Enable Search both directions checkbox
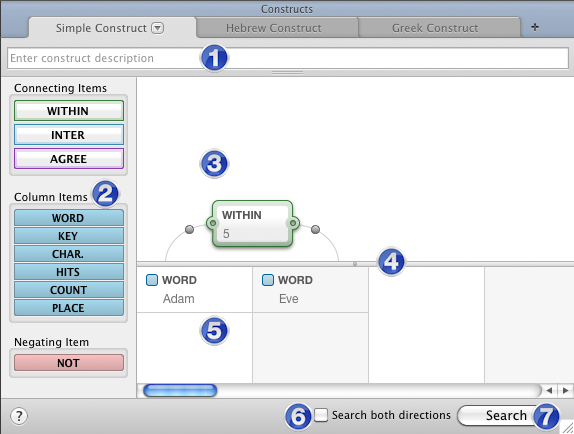Image resolution: width=574 pixels, height=434 pixels. click(x=321, y=415)
